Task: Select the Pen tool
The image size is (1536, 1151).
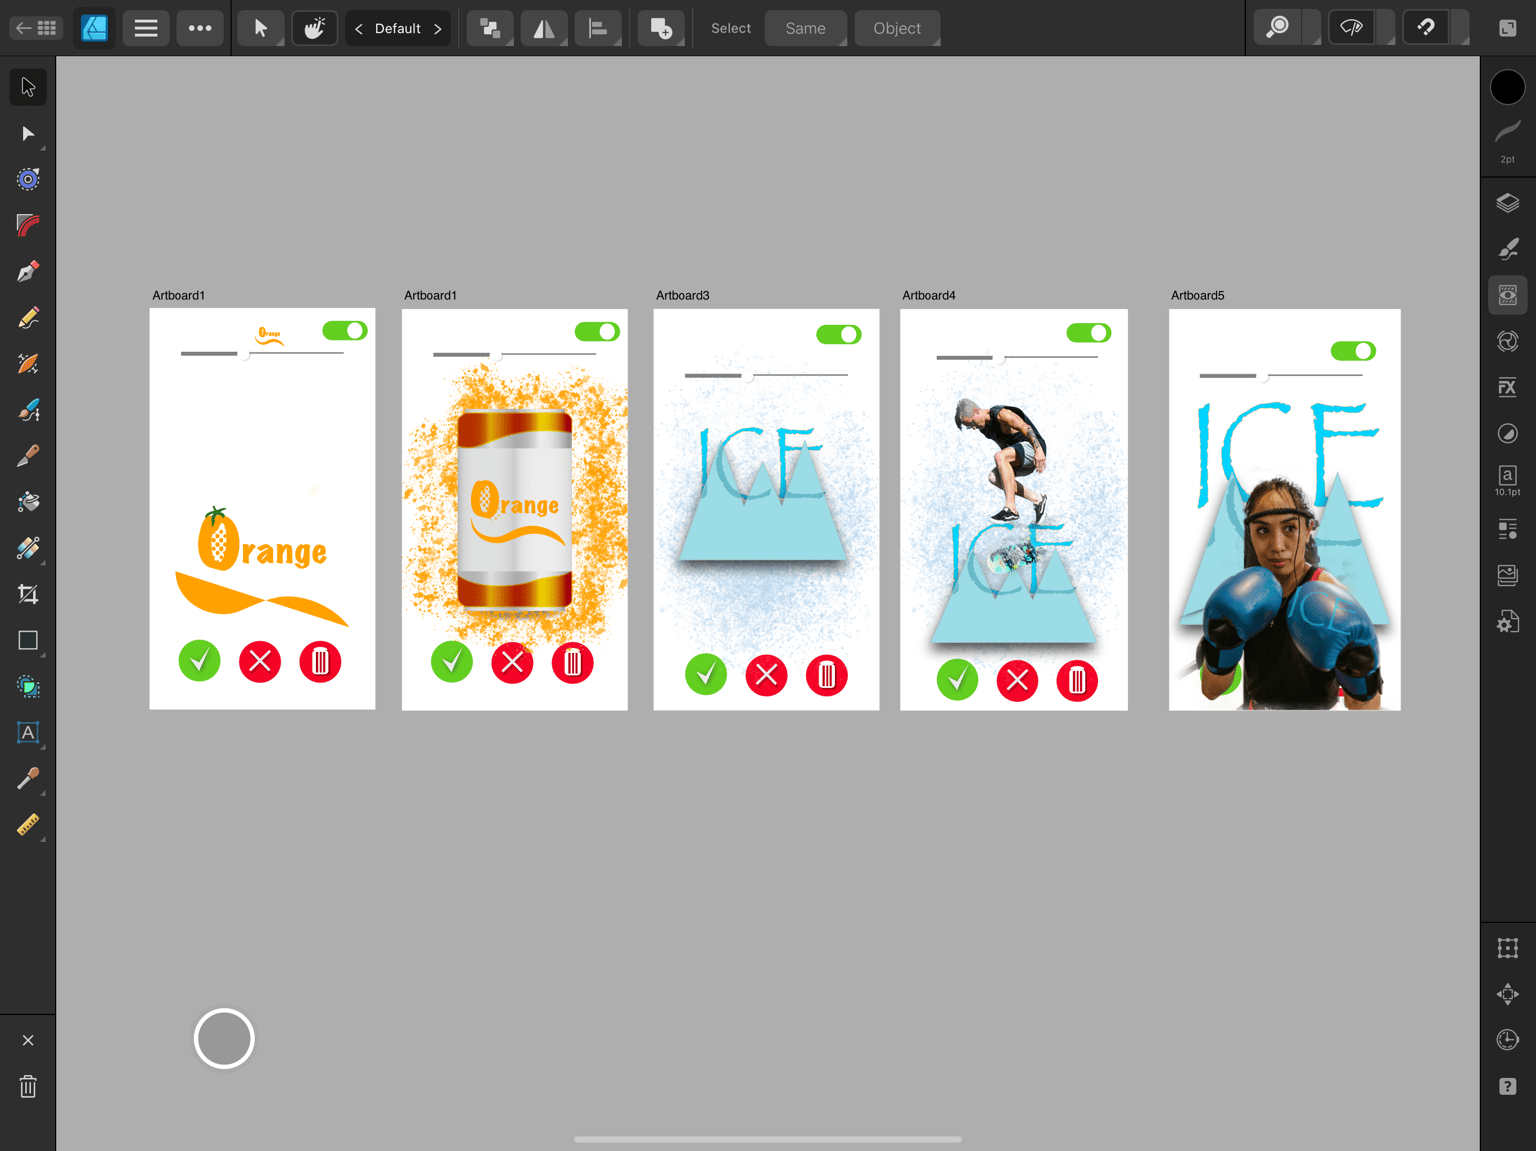Action: [28, 271]
